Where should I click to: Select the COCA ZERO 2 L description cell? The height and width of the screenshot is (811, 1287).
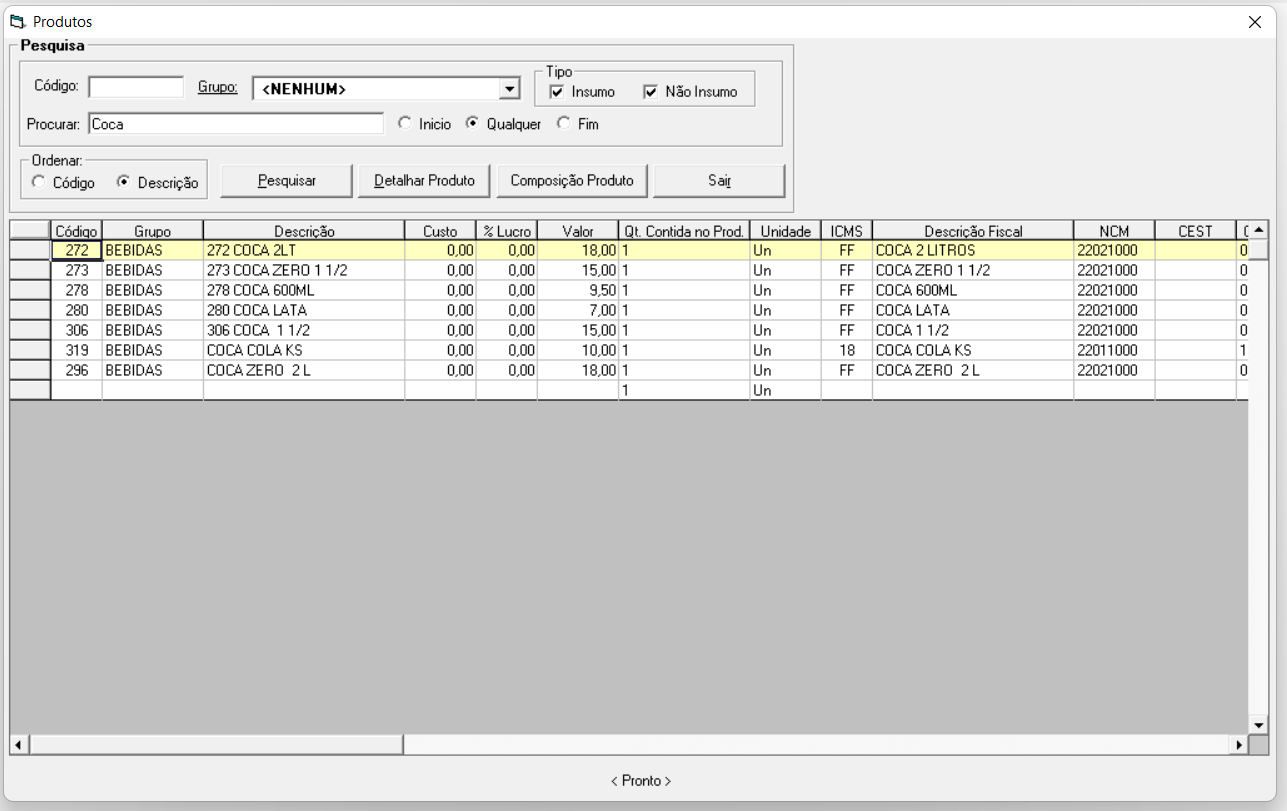[304, 370]
